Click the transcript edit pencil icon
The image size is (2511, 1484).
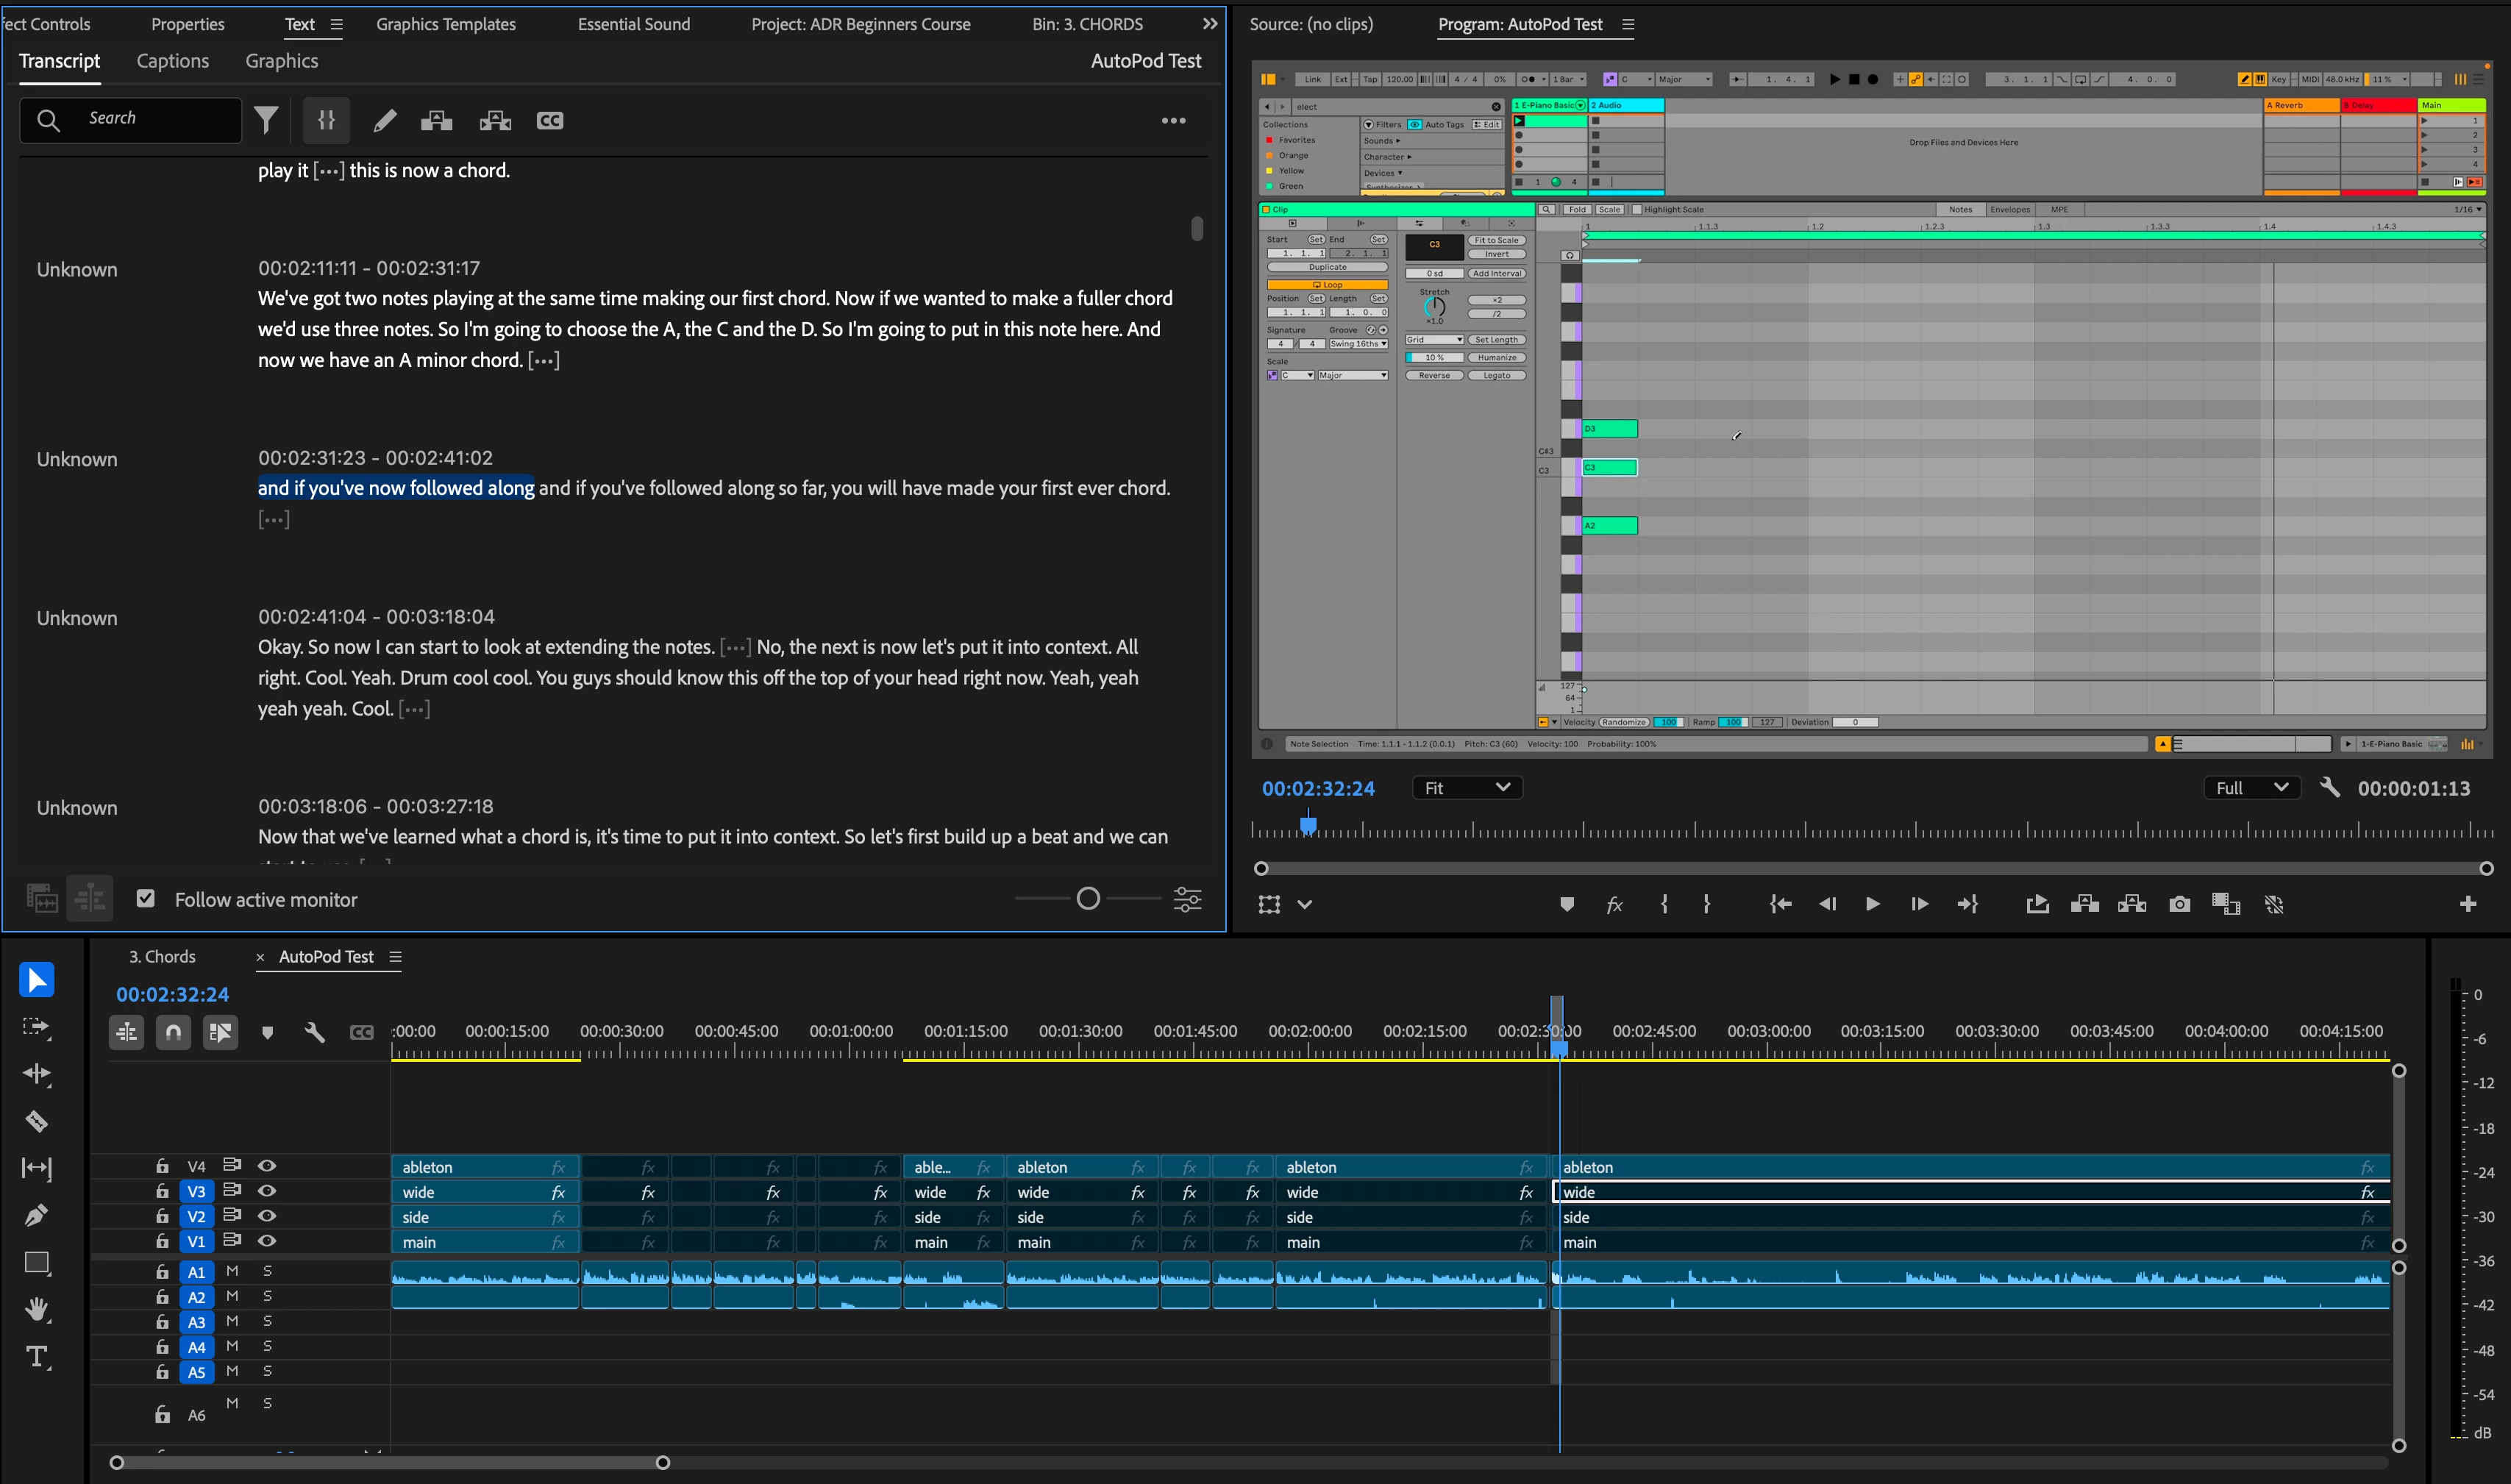click(384, 121)
